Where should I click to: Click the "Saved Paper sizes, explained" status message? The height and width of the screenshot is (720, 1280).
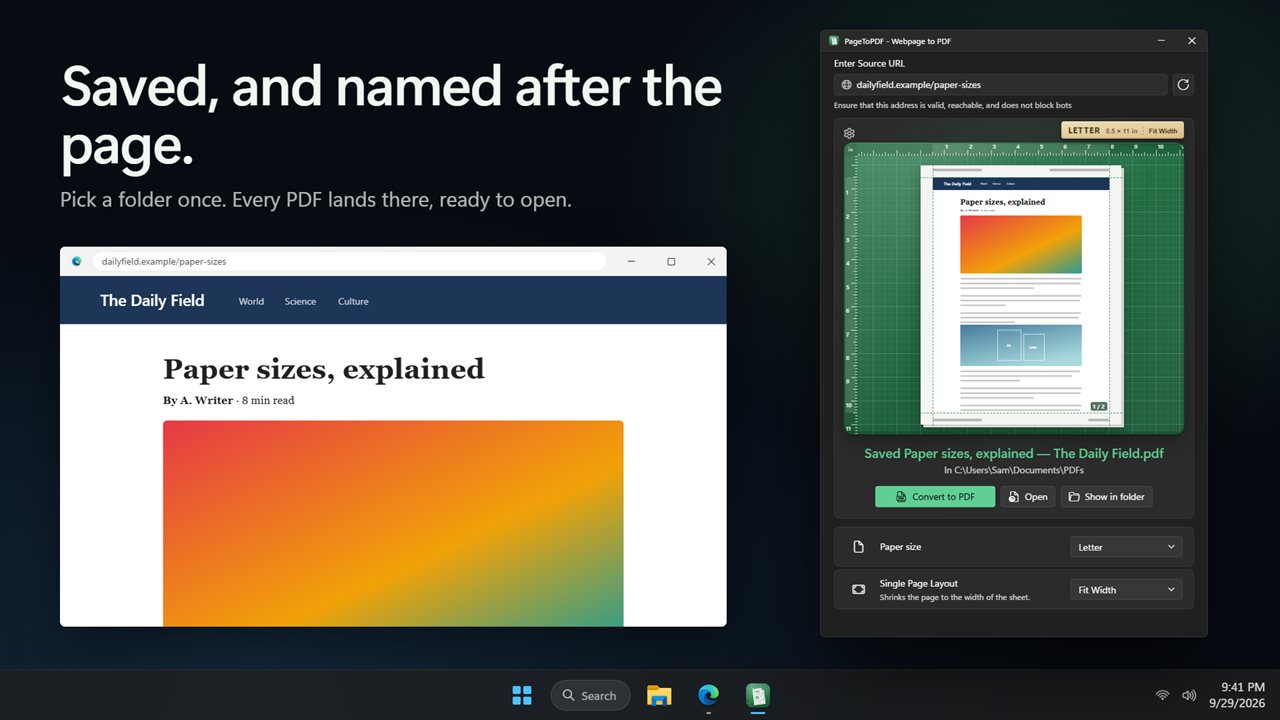click(x=1014, y=453)
